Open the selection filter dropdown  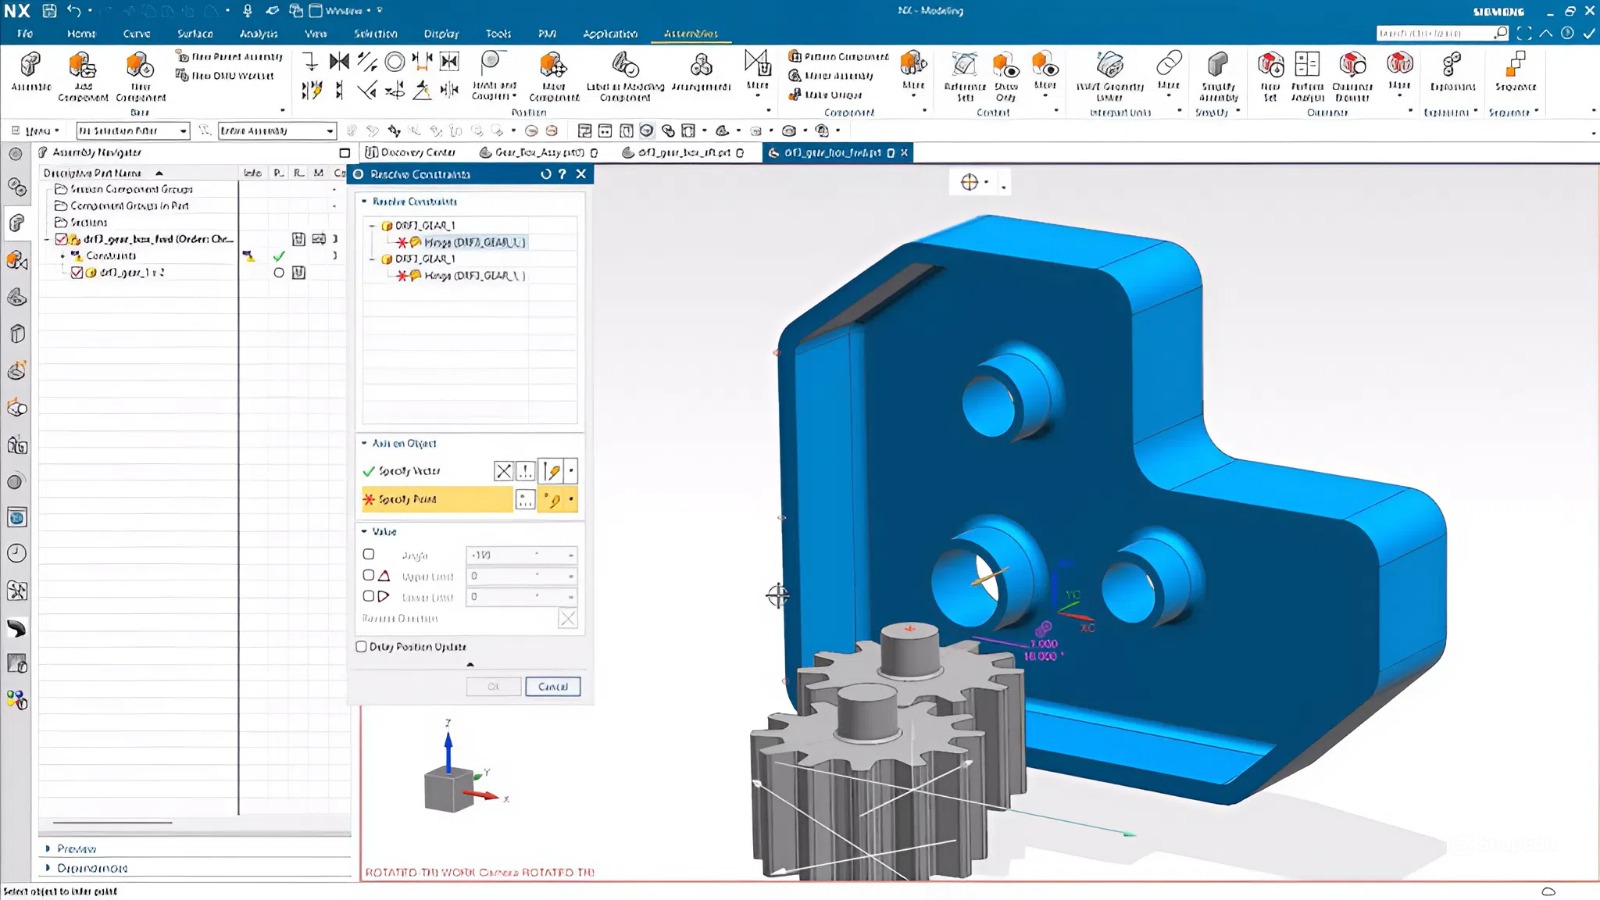(185, 130)
